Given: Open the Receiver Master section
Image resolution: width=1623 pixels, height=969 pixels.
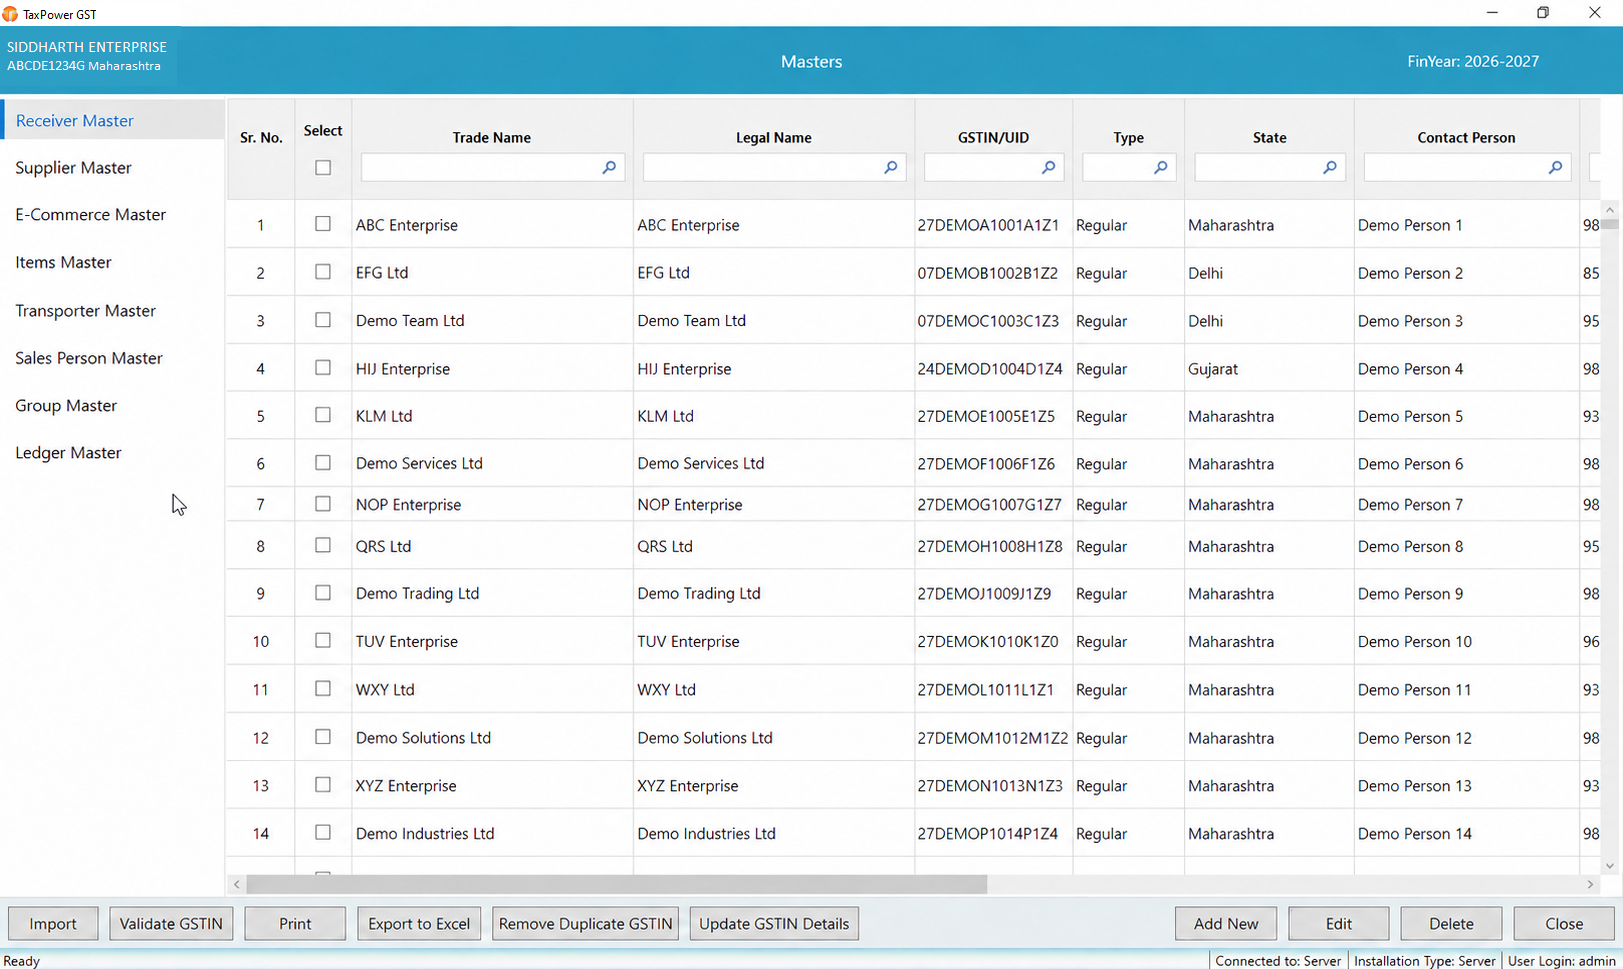Looking at the screenshot, I should [x=112, y=120].
